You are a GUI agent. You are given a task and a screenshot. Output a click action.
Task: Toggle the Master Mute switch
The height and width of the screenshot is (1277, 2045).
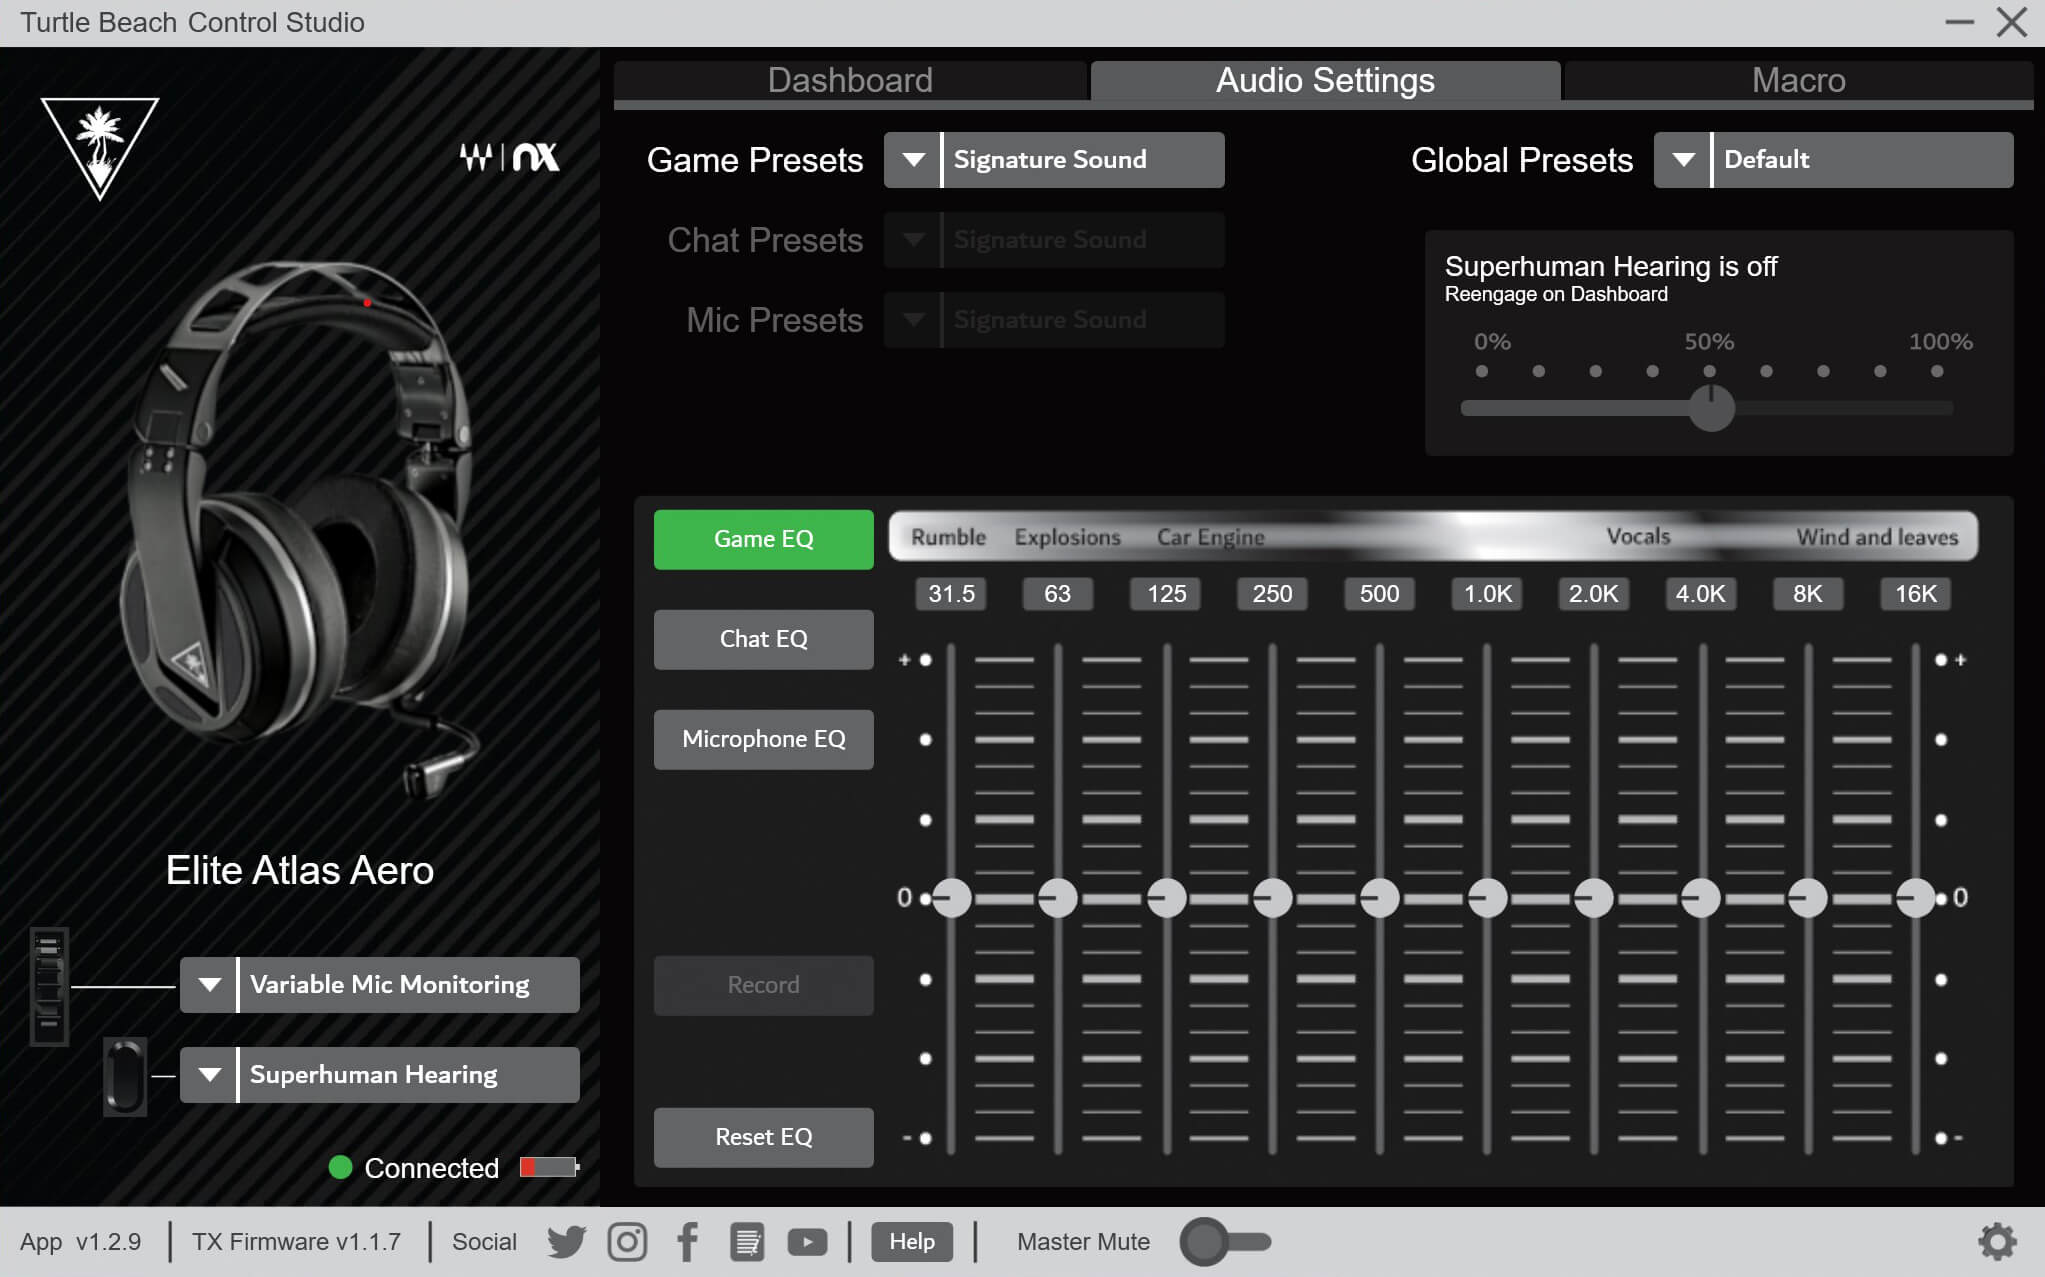pyautogui.click(x=1225, y=1242)
